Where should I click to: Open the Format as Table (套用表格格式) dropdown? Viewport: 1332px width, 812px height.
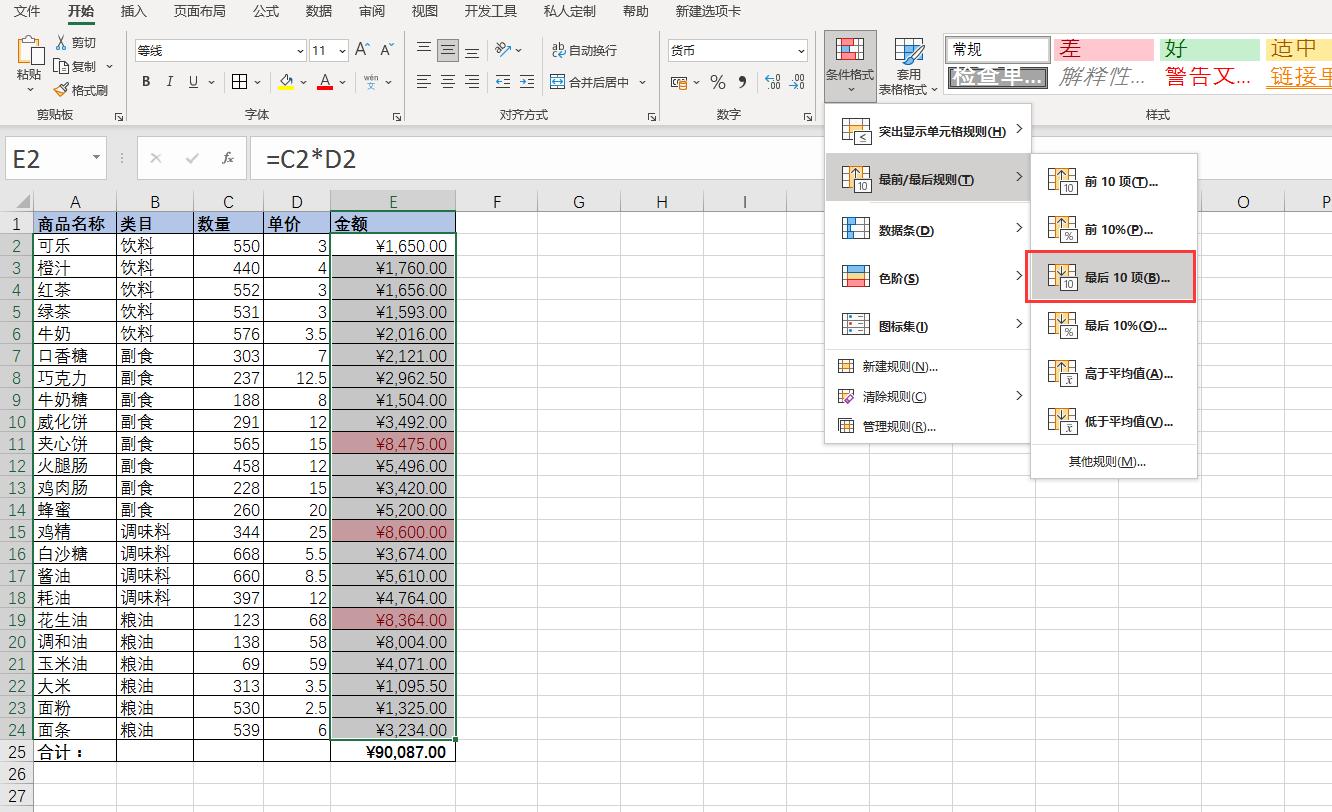tap(908, 65)
